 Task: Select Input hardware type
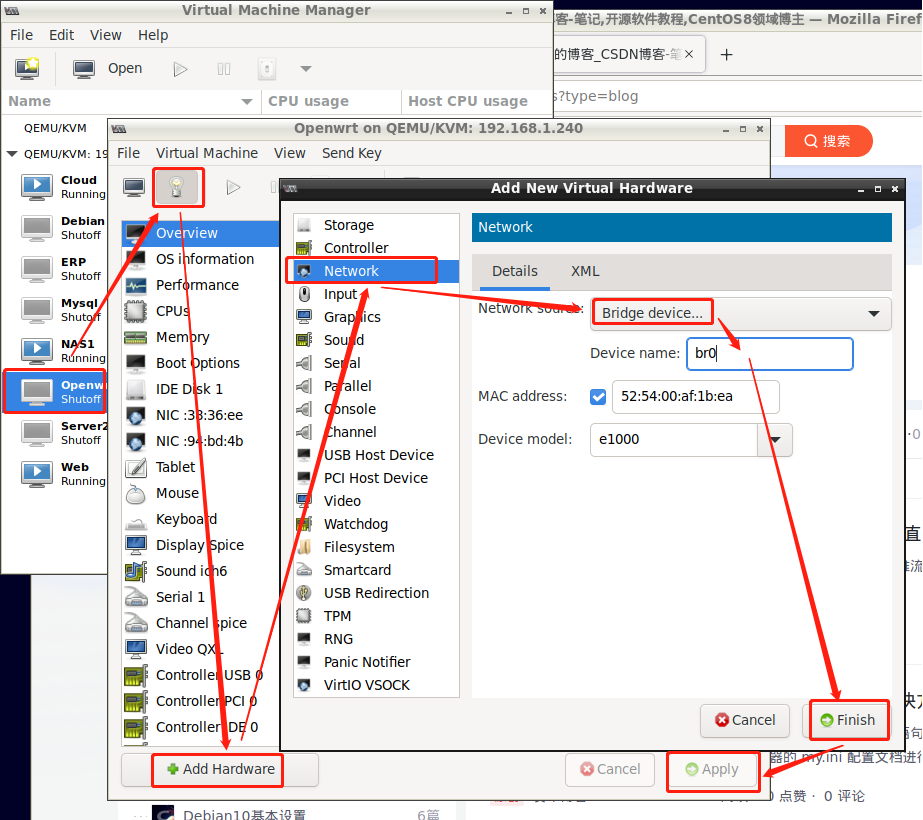pos(376,294)
